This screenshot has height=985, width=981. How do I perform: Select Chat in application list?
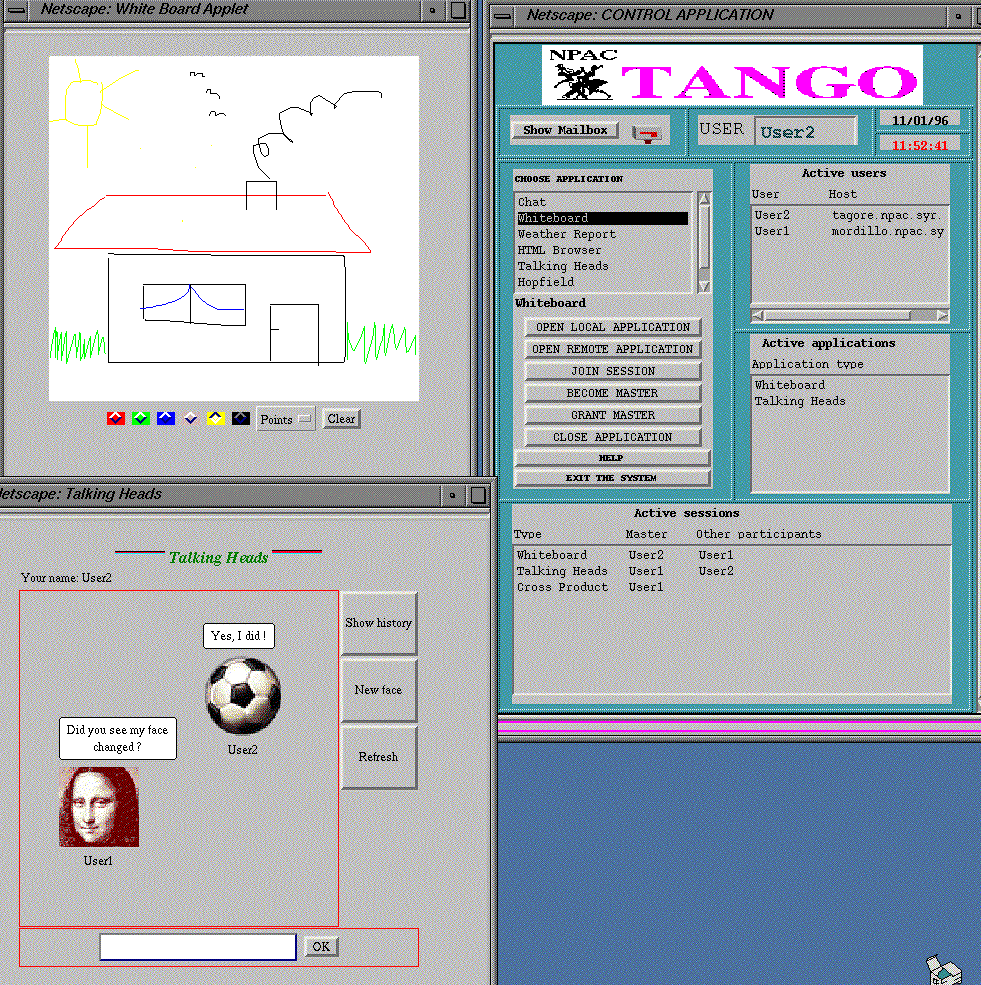(603, 202)
